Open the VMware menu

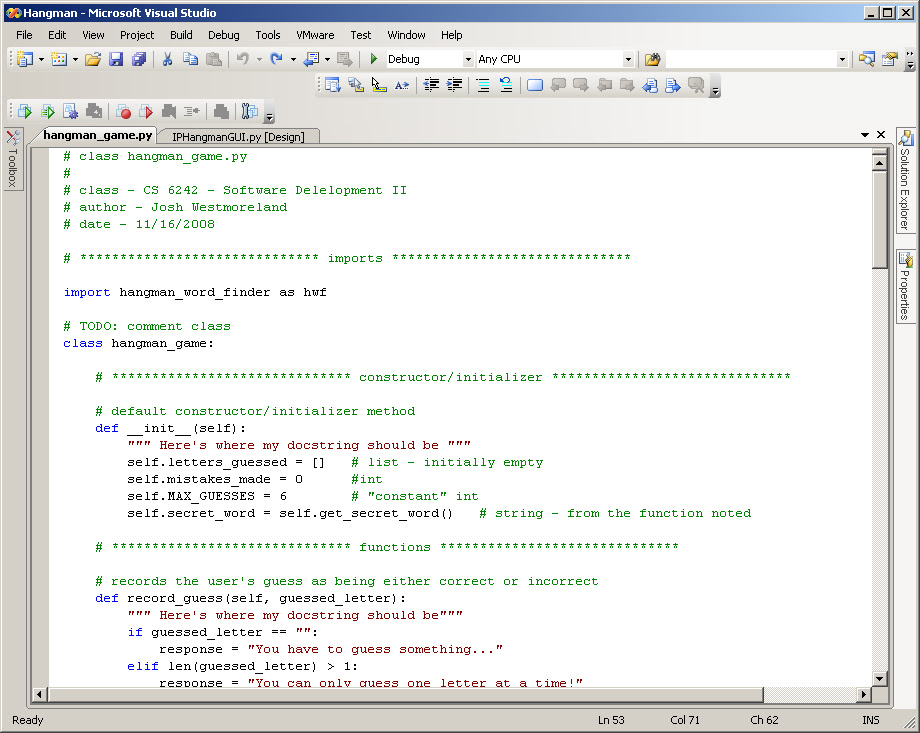315,35
